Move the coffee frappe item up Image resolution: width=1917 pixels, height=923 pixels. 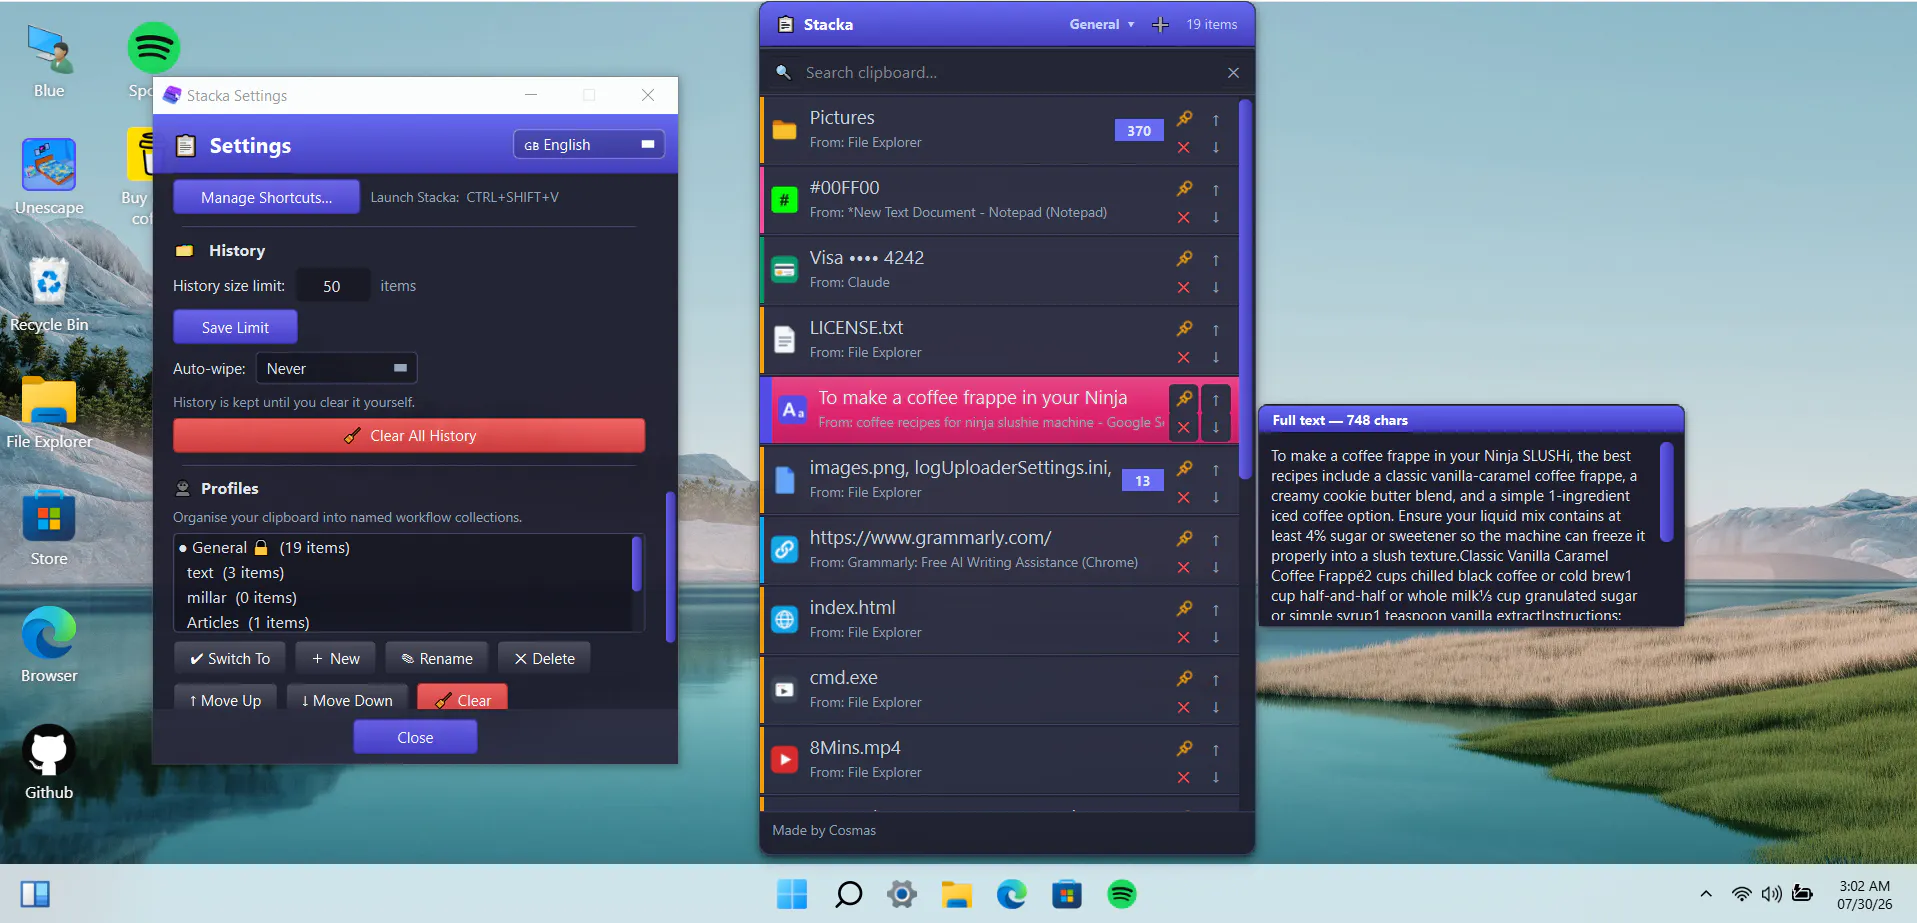1216,399
